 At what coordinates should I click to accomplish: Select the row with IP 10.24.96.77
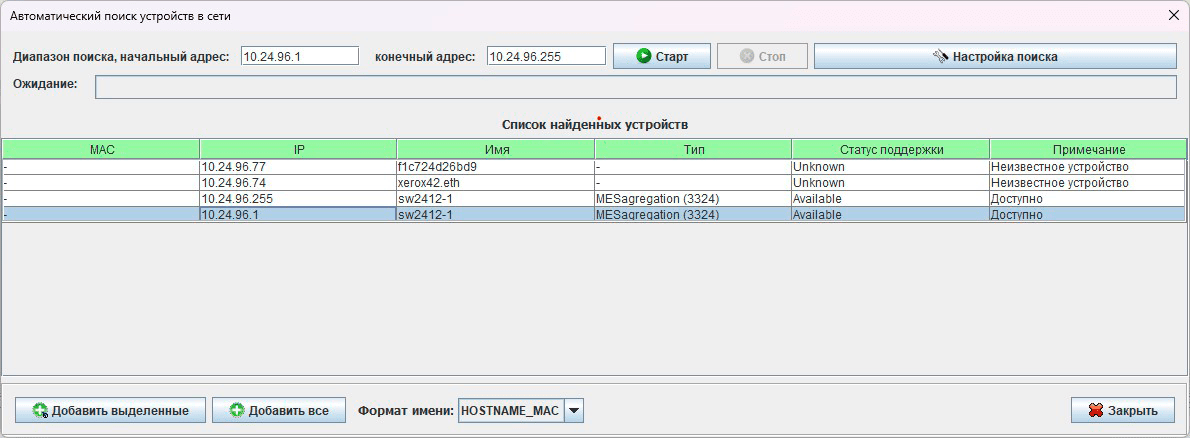coord(299,167)
